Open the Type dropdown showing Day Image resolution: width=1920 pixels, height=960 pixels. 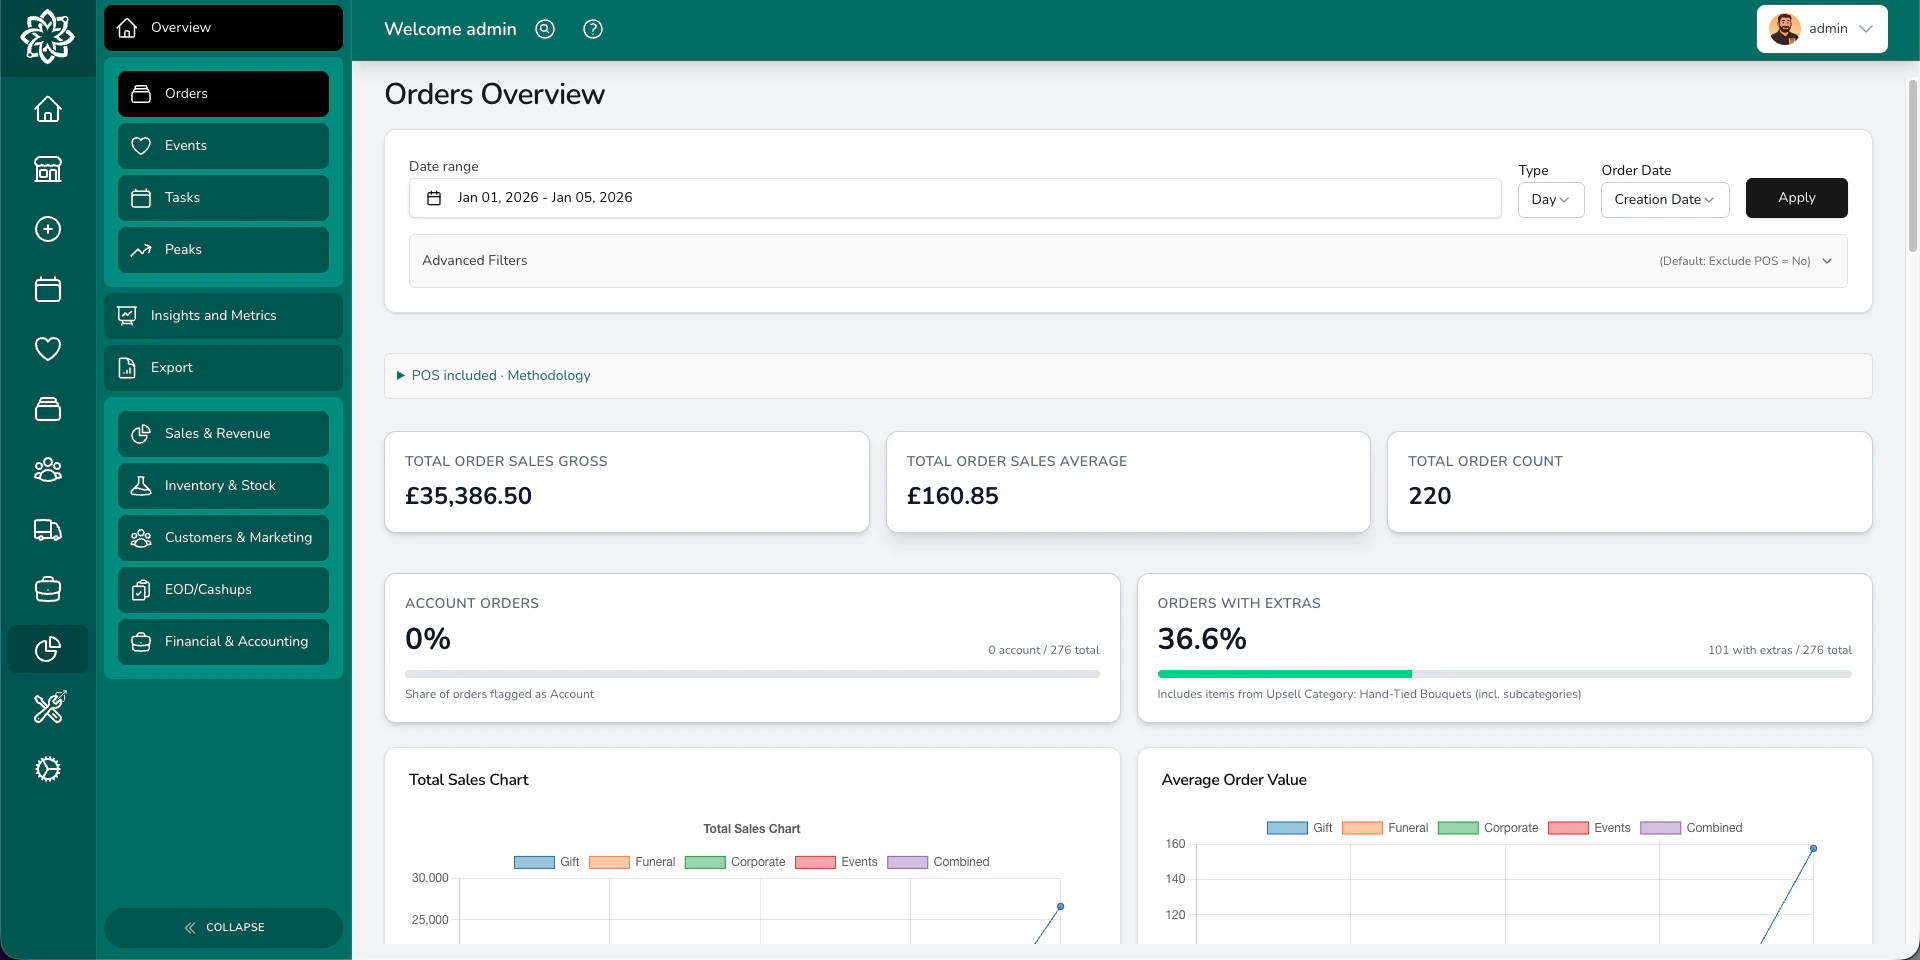pyautogui.click(x=1550, y=199)
